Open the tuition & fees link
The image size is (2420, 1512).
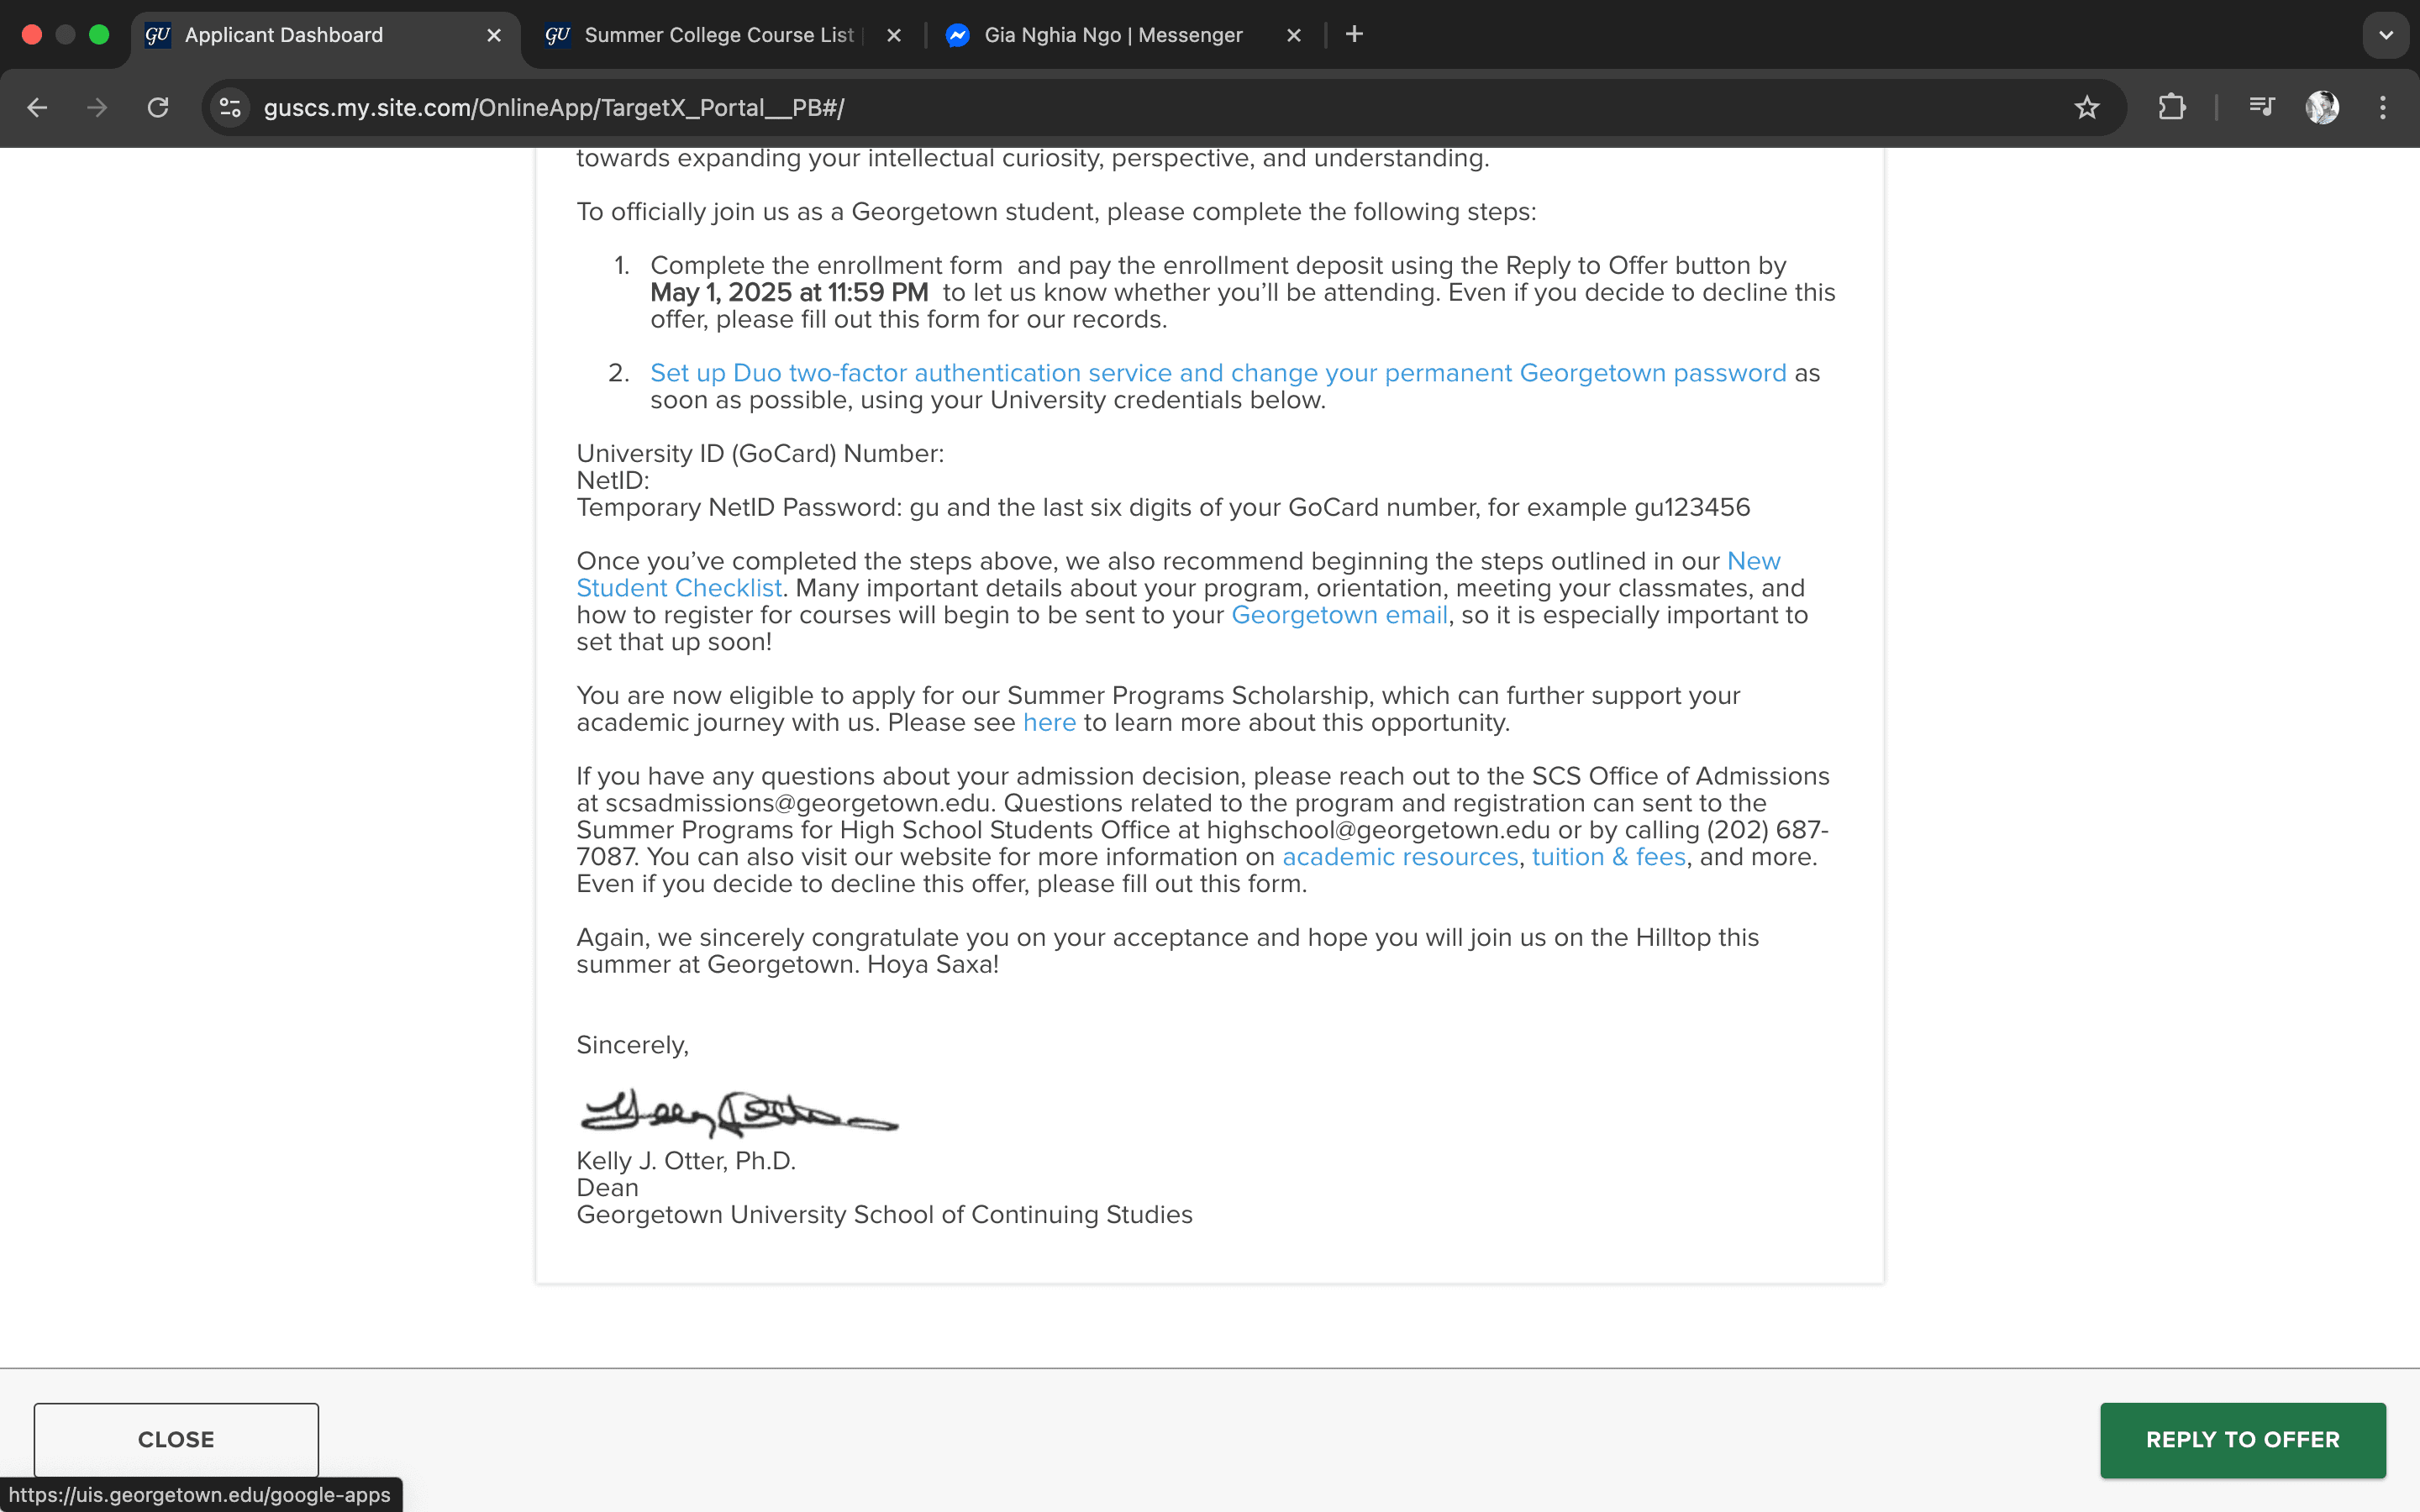(x=1609, y=857)
